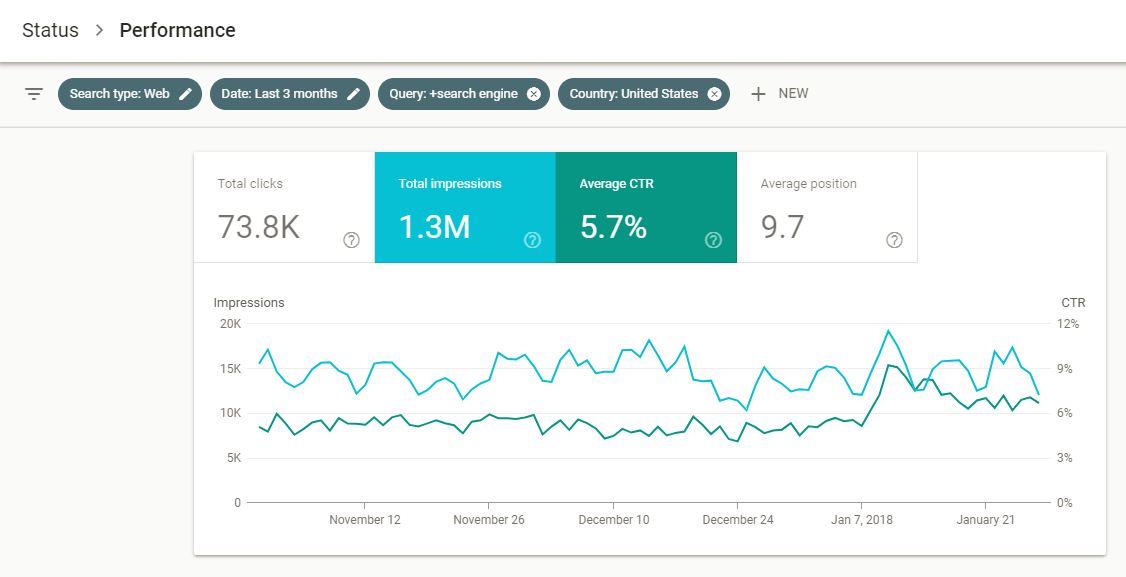1126x577 pixels.
Task: Open the Date: Last 3 months chip
Action: 279,94
